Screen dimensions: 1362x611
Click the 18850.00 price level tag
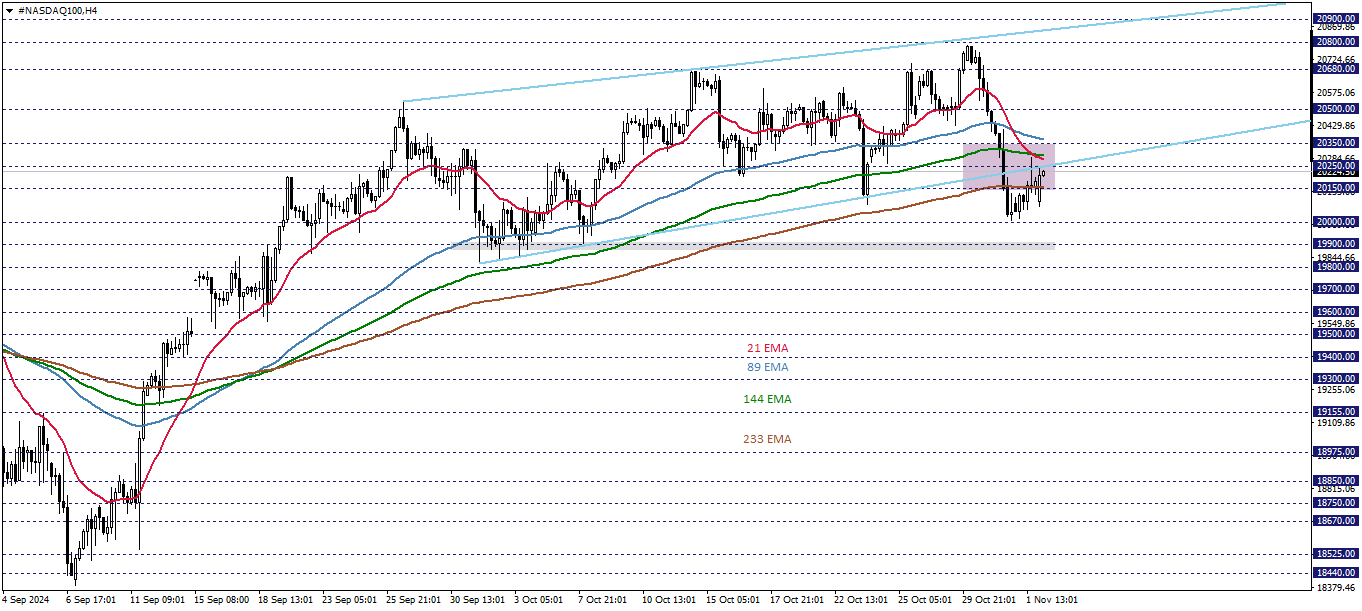coord(1336,481)
